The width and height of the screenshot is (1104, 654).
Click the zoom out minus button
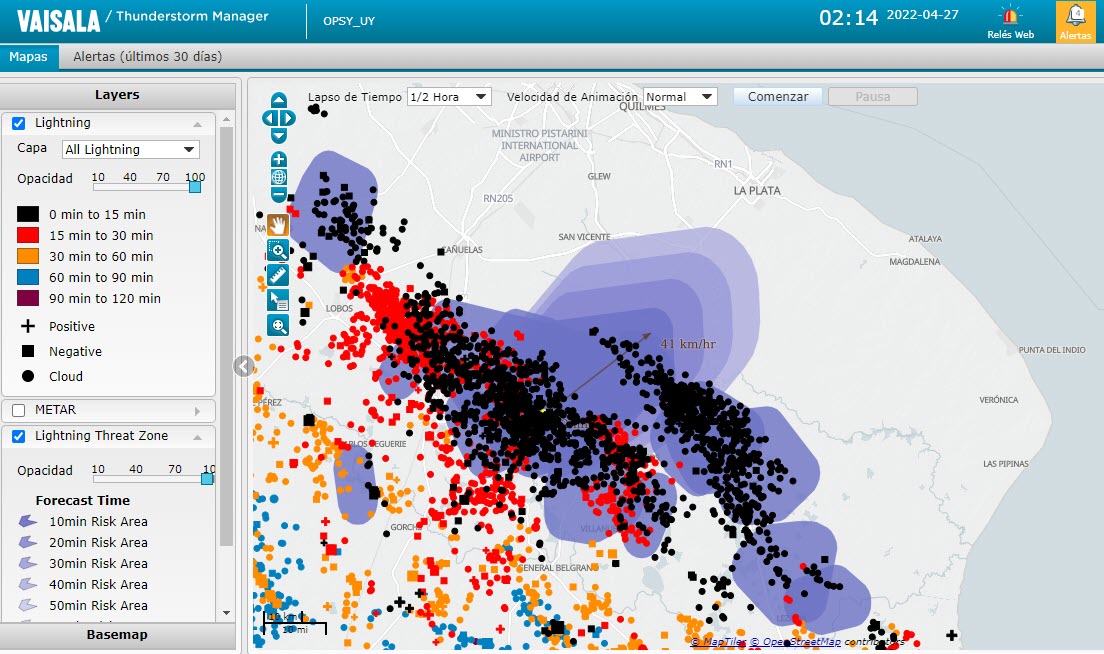tap(279, 194)
